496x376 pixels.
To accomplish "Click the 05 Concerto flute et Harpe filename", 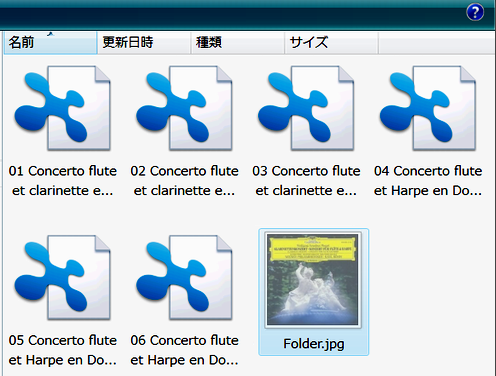I will click(x=63, y=350).
